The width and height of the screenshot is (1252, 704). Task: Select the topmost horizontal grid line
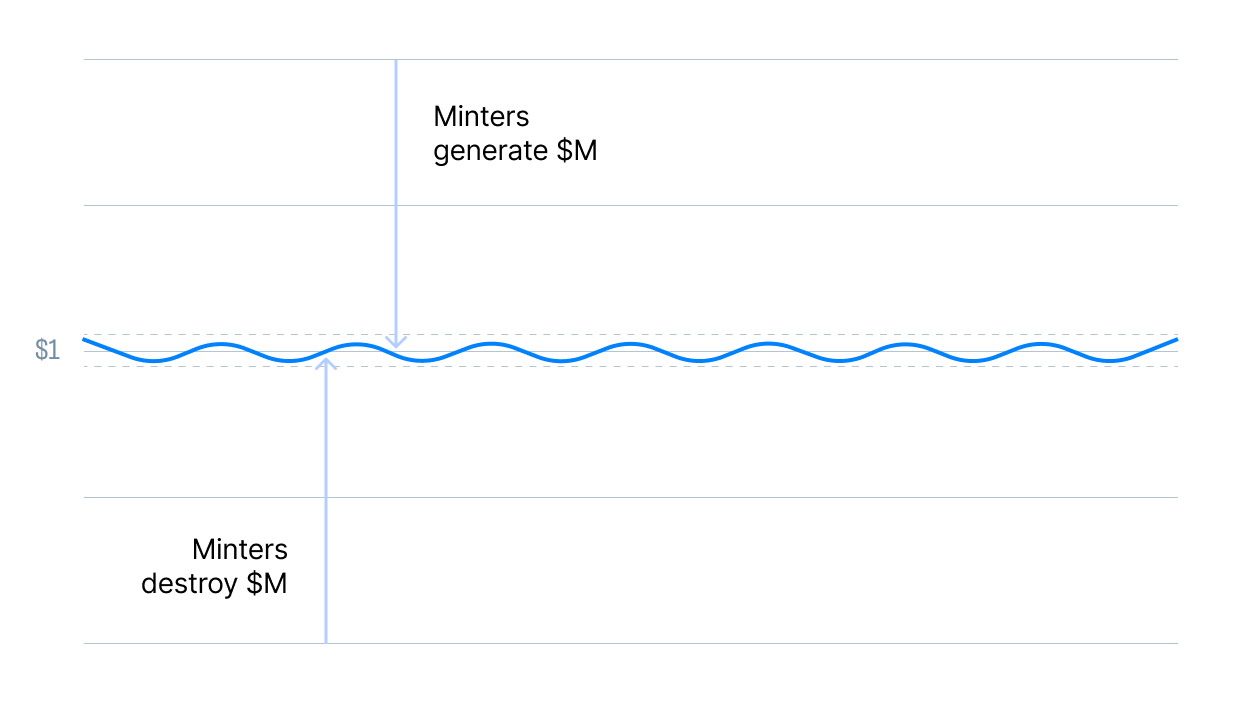[631, 60]
